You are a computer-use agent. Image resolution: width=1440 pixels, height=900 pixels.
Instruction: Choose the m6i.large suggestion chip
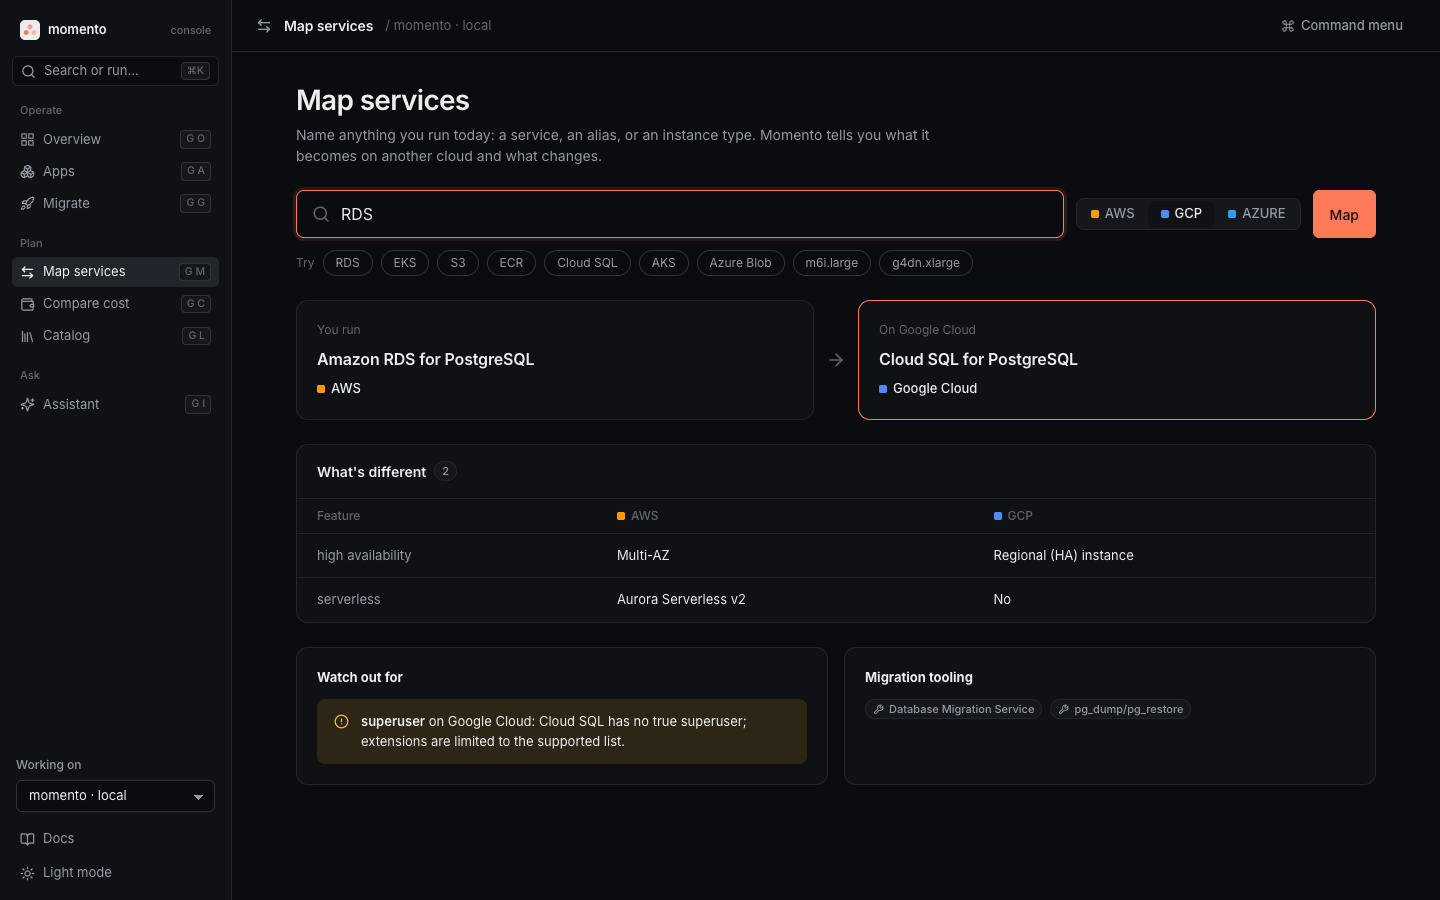(832, 263)
